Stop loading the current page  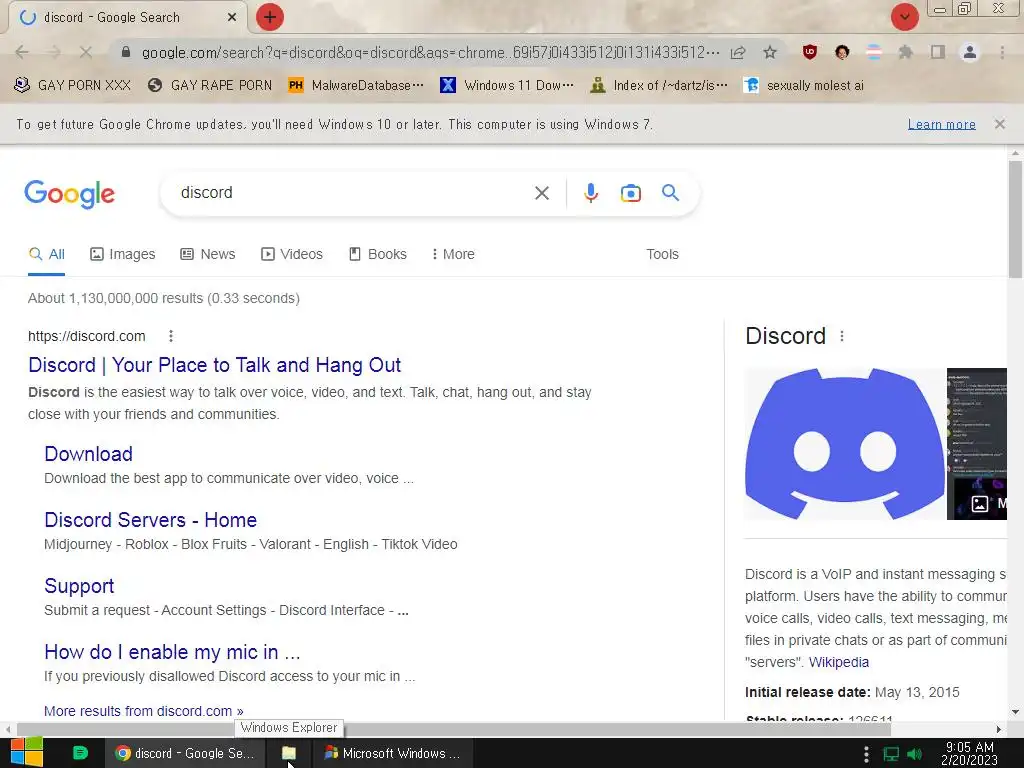coord(85,52)
